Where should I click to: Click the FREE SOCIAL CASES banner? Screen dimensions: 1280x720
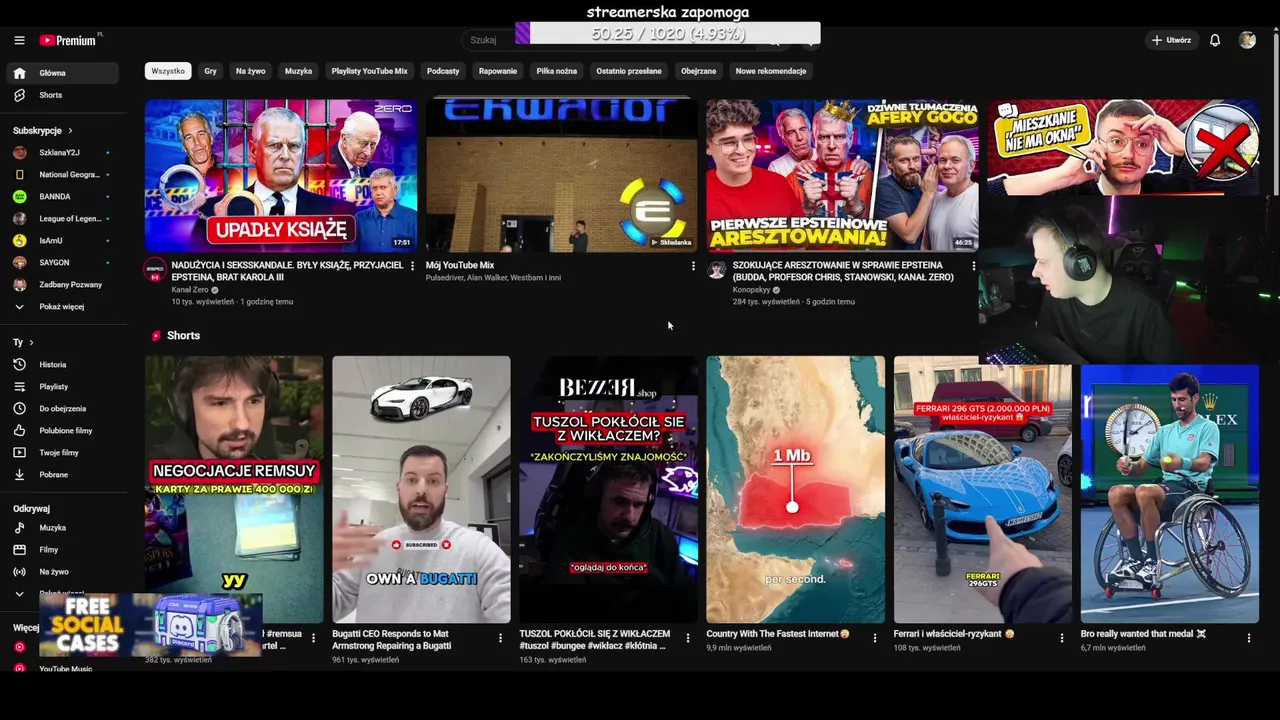point(151,625)
